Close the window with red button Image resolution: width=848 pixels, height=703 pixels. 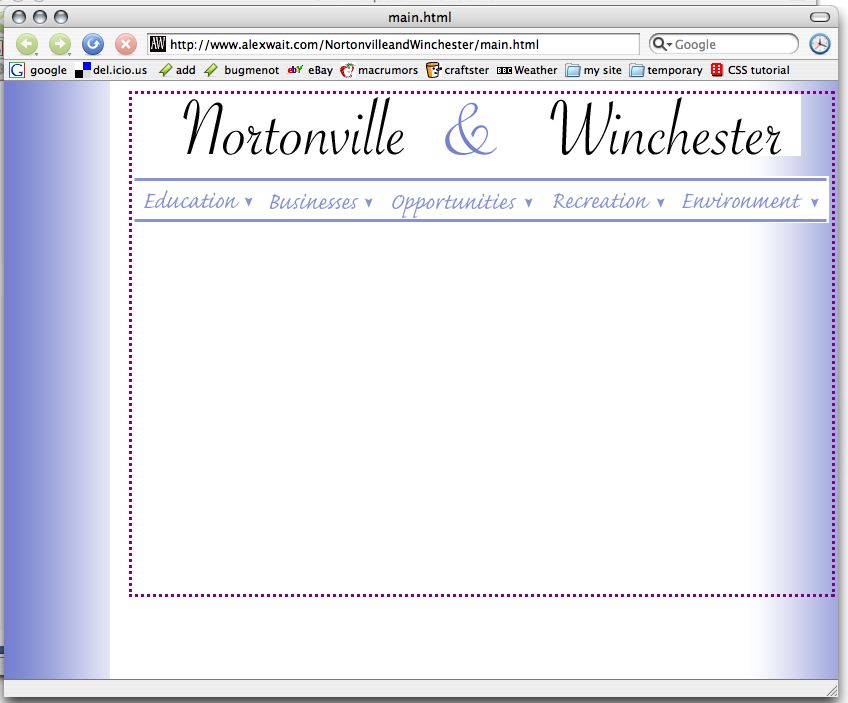tap(19, 17)
